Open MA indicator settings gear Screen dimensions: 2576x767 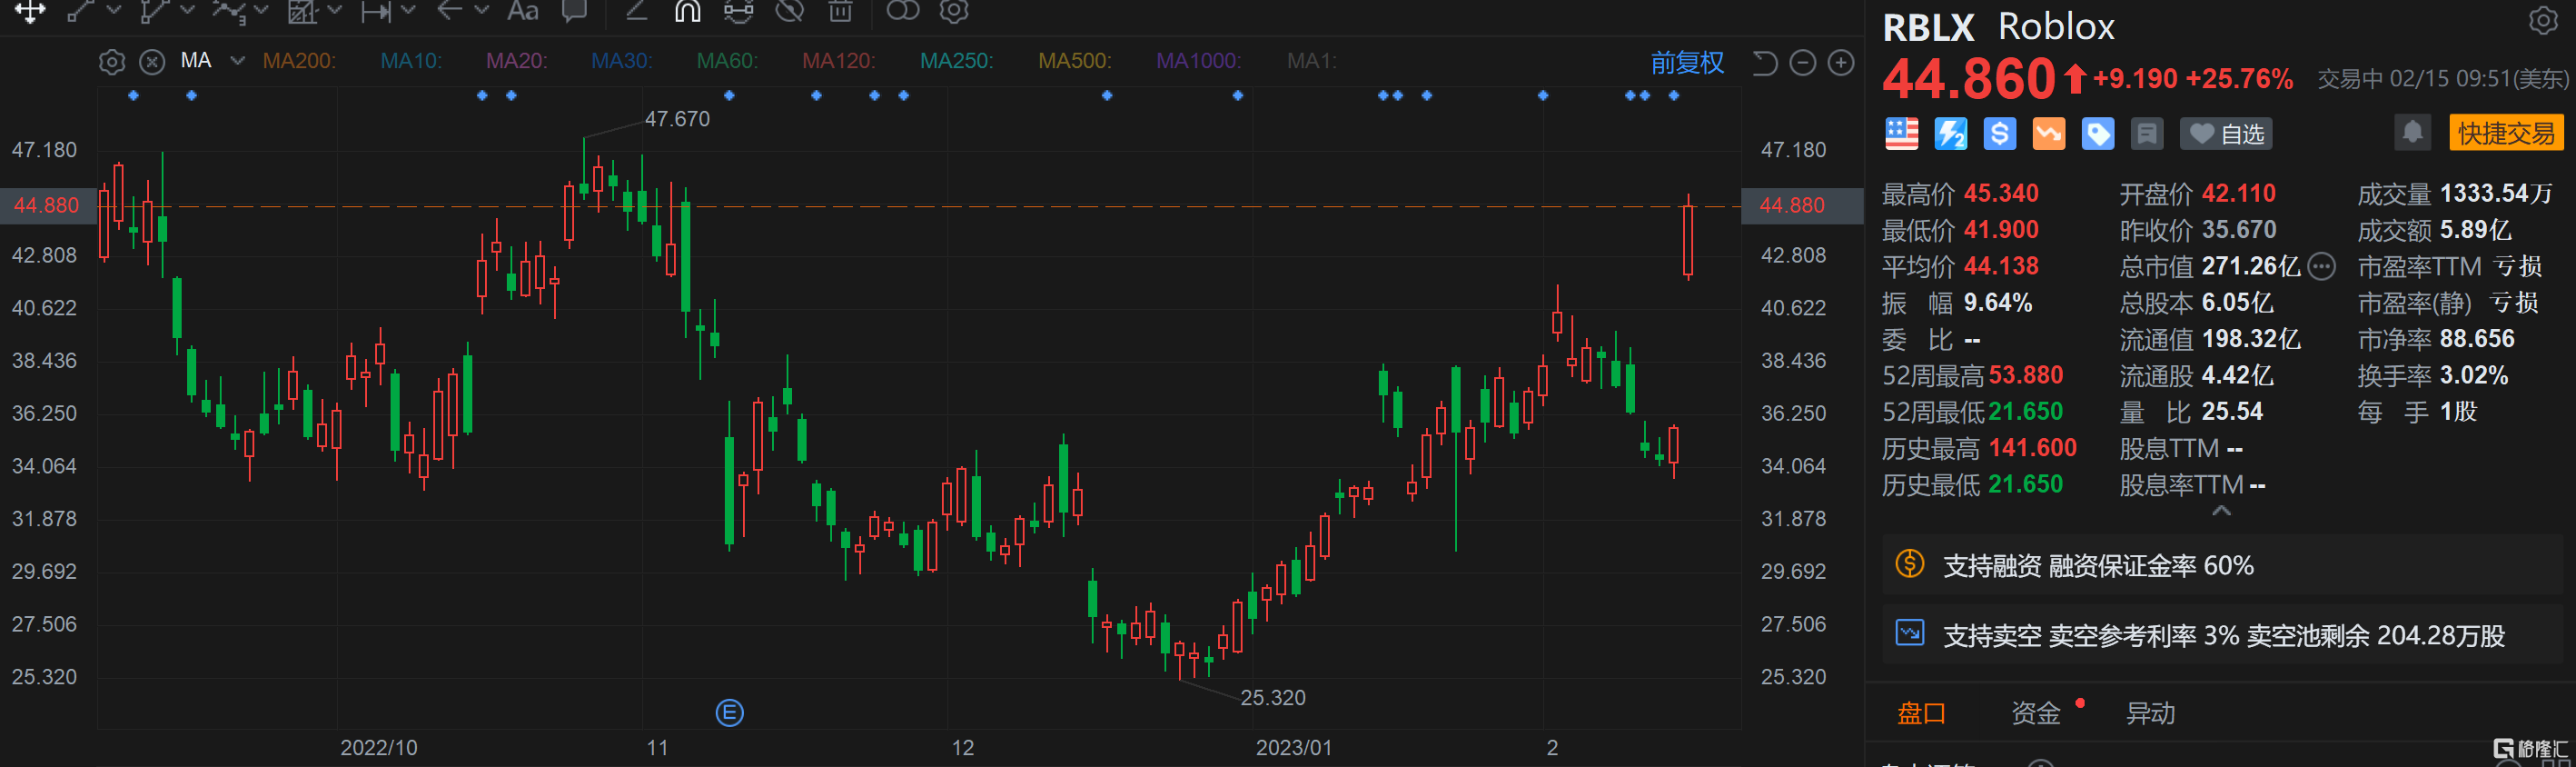pyautogui.click(x=112, y=62)
